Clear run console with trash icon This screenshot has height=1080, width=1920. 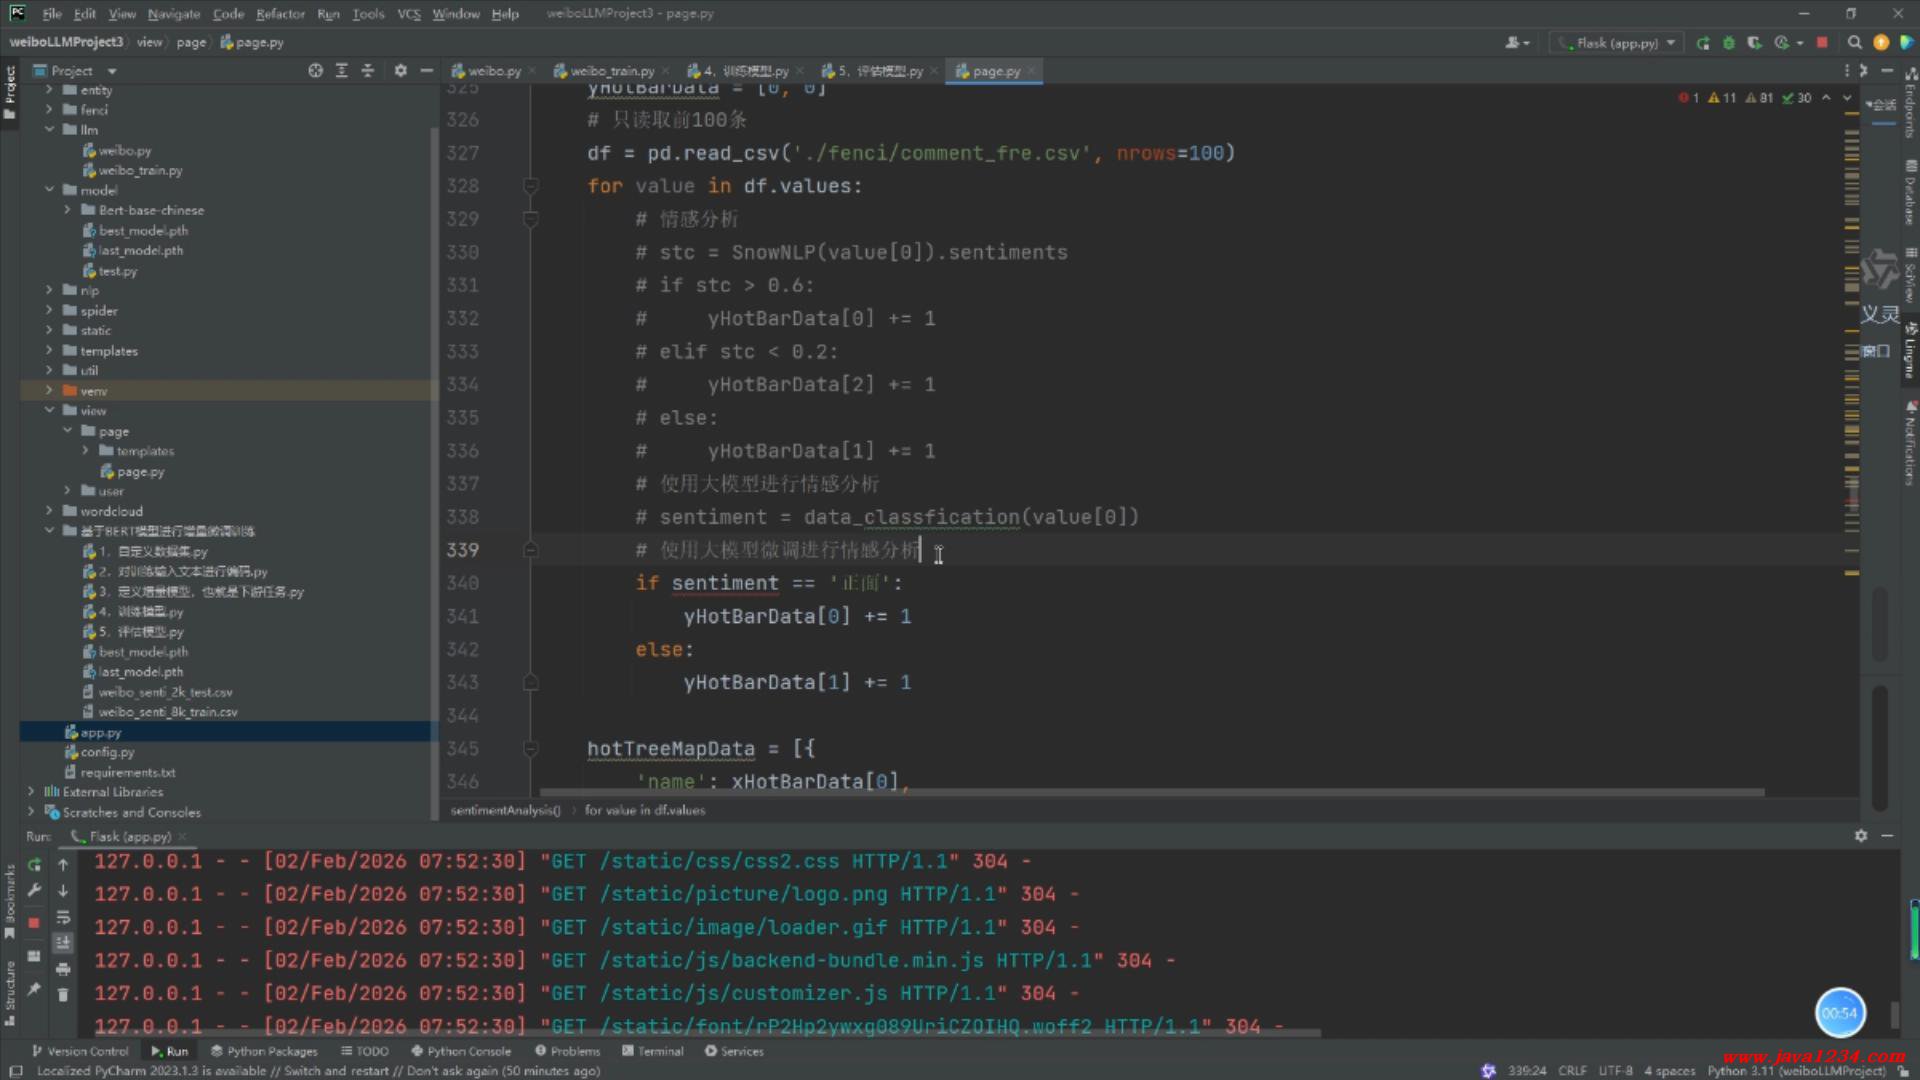point(63,994)
